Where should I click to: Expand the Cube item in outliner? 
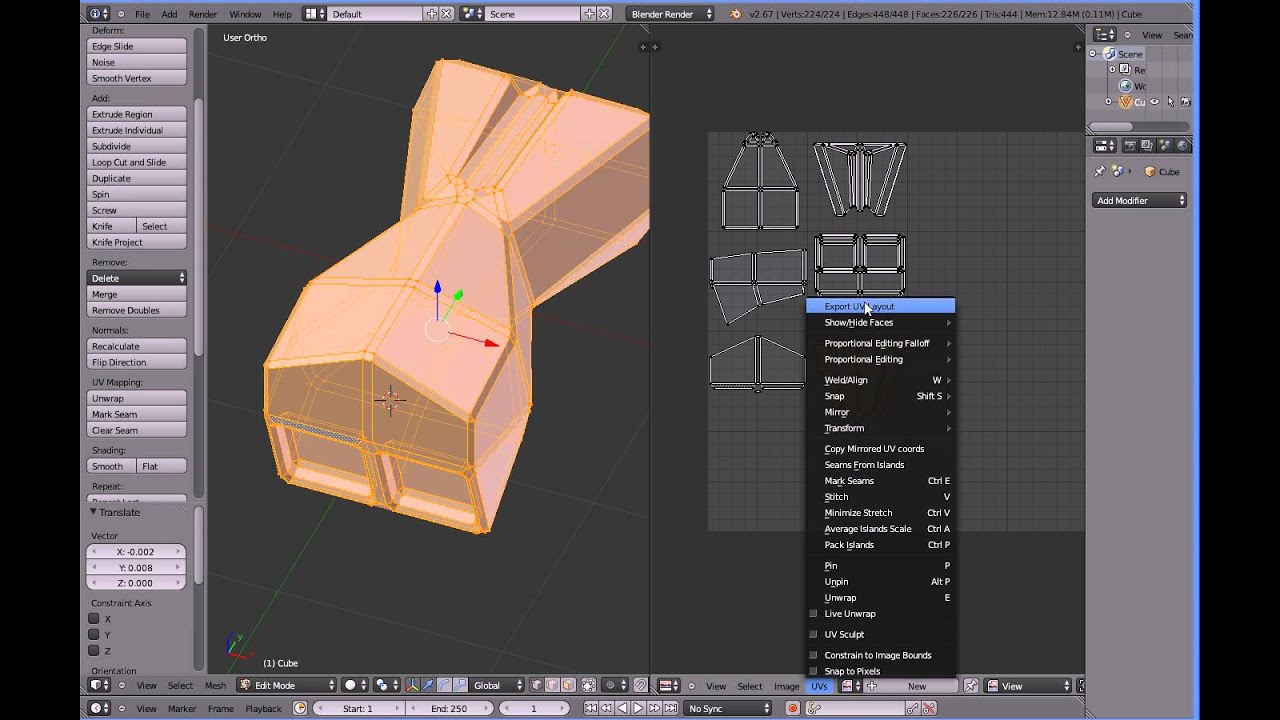point(1108,102)
